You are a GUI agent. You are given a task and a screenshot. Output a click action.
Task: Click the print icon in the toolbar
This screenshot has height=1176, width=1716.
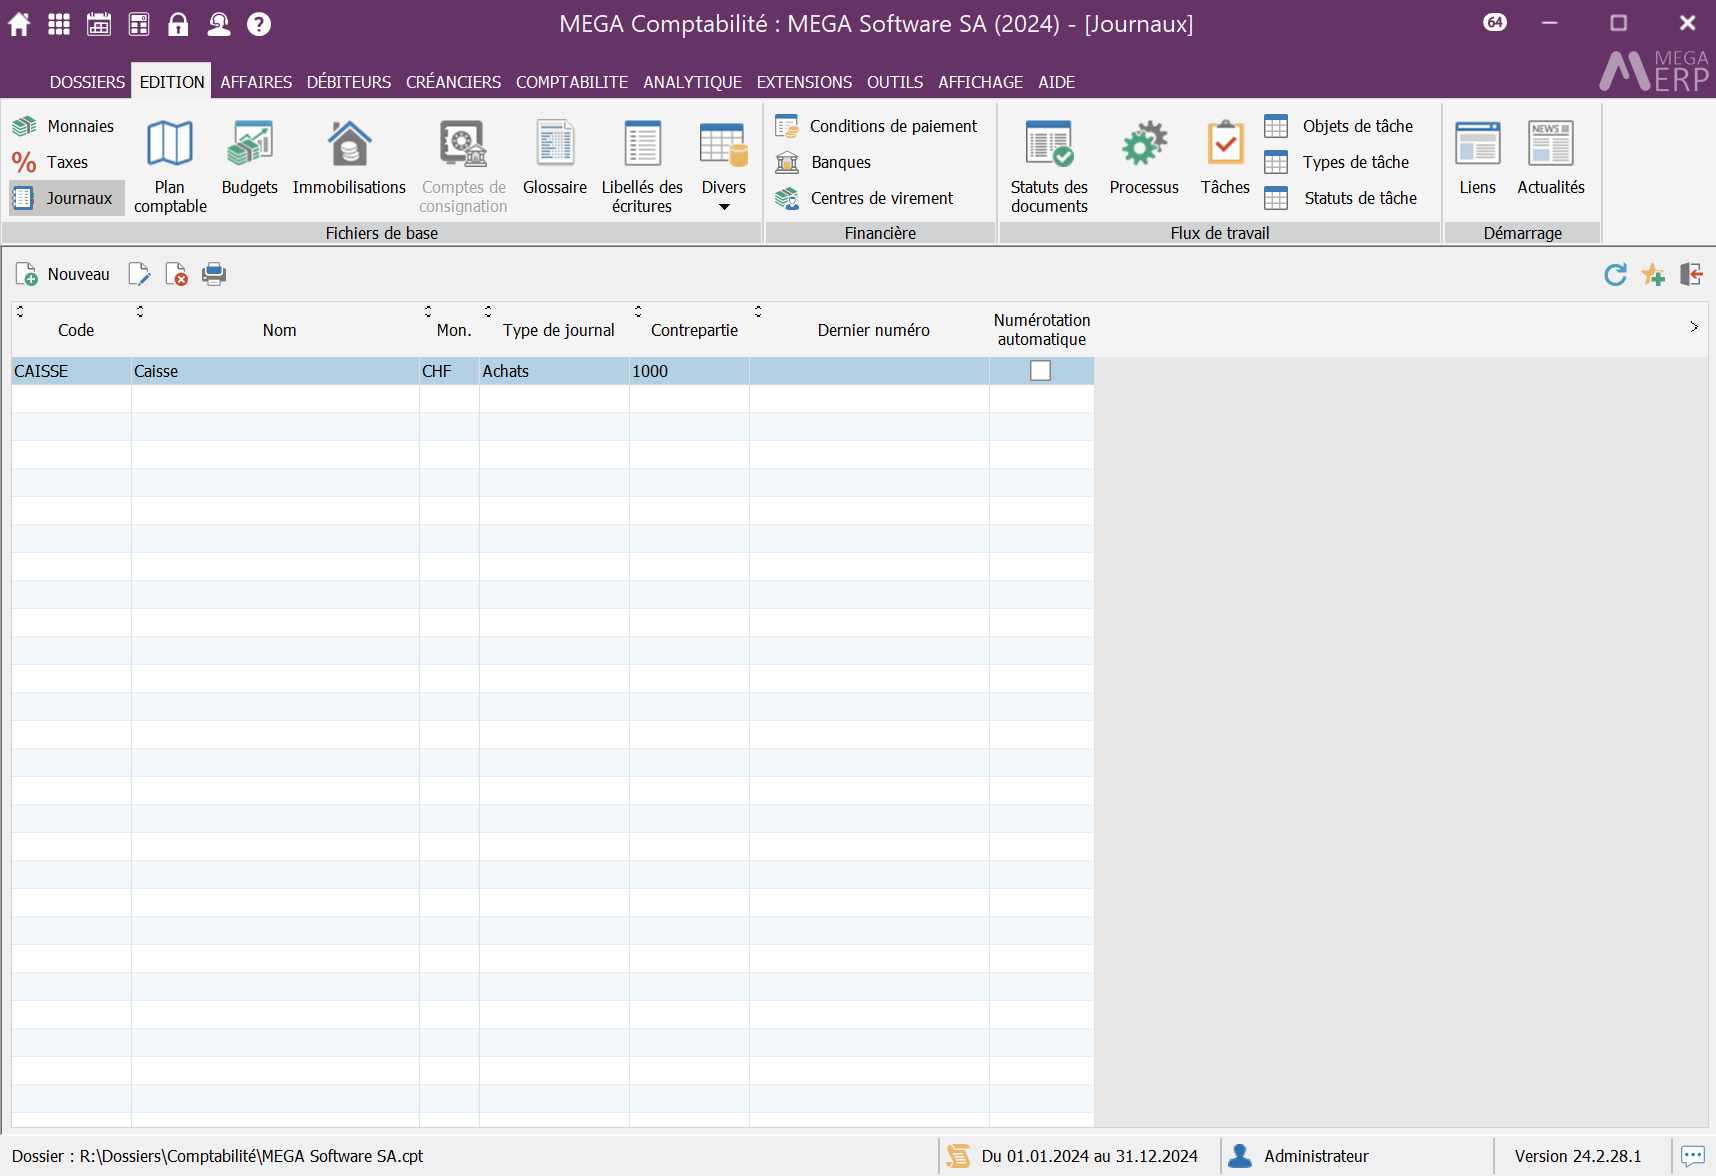[214, 274]
